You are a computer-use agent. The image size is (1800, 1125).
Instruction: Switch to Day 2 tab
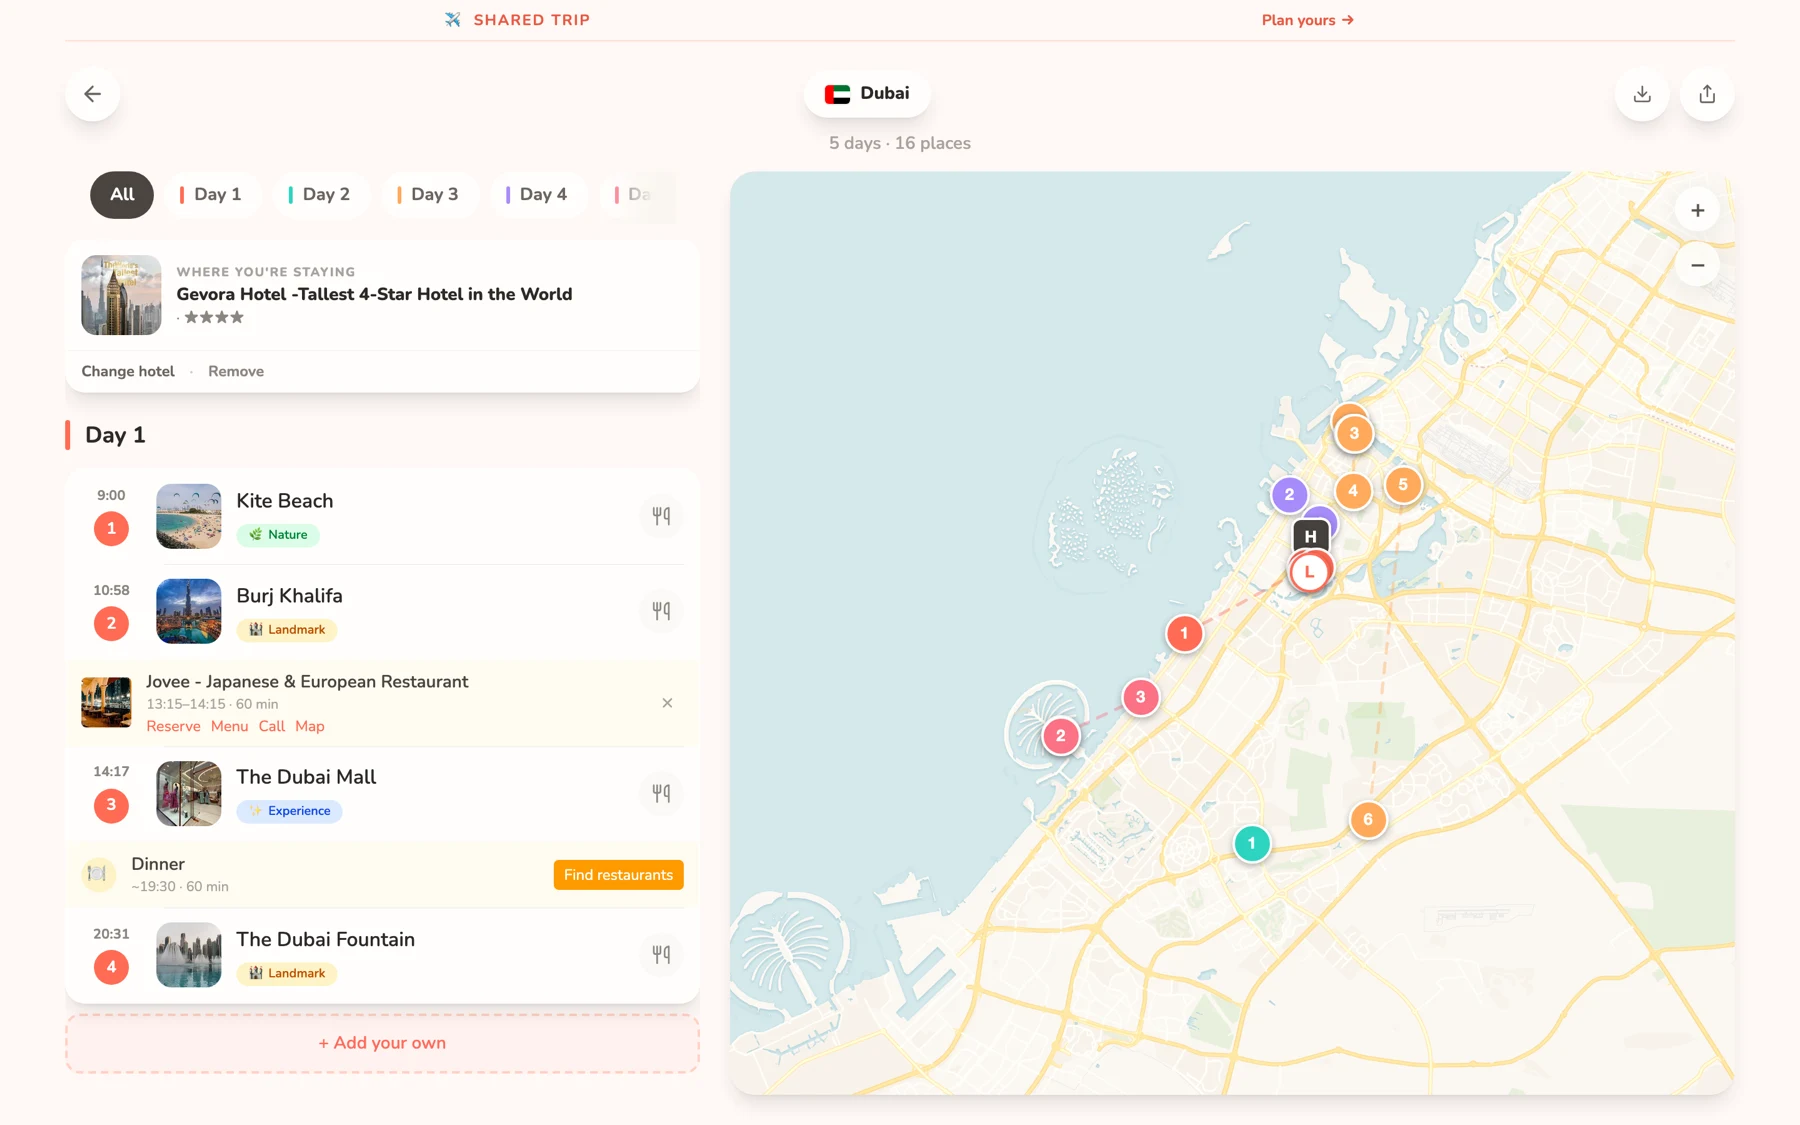[320, 194]
